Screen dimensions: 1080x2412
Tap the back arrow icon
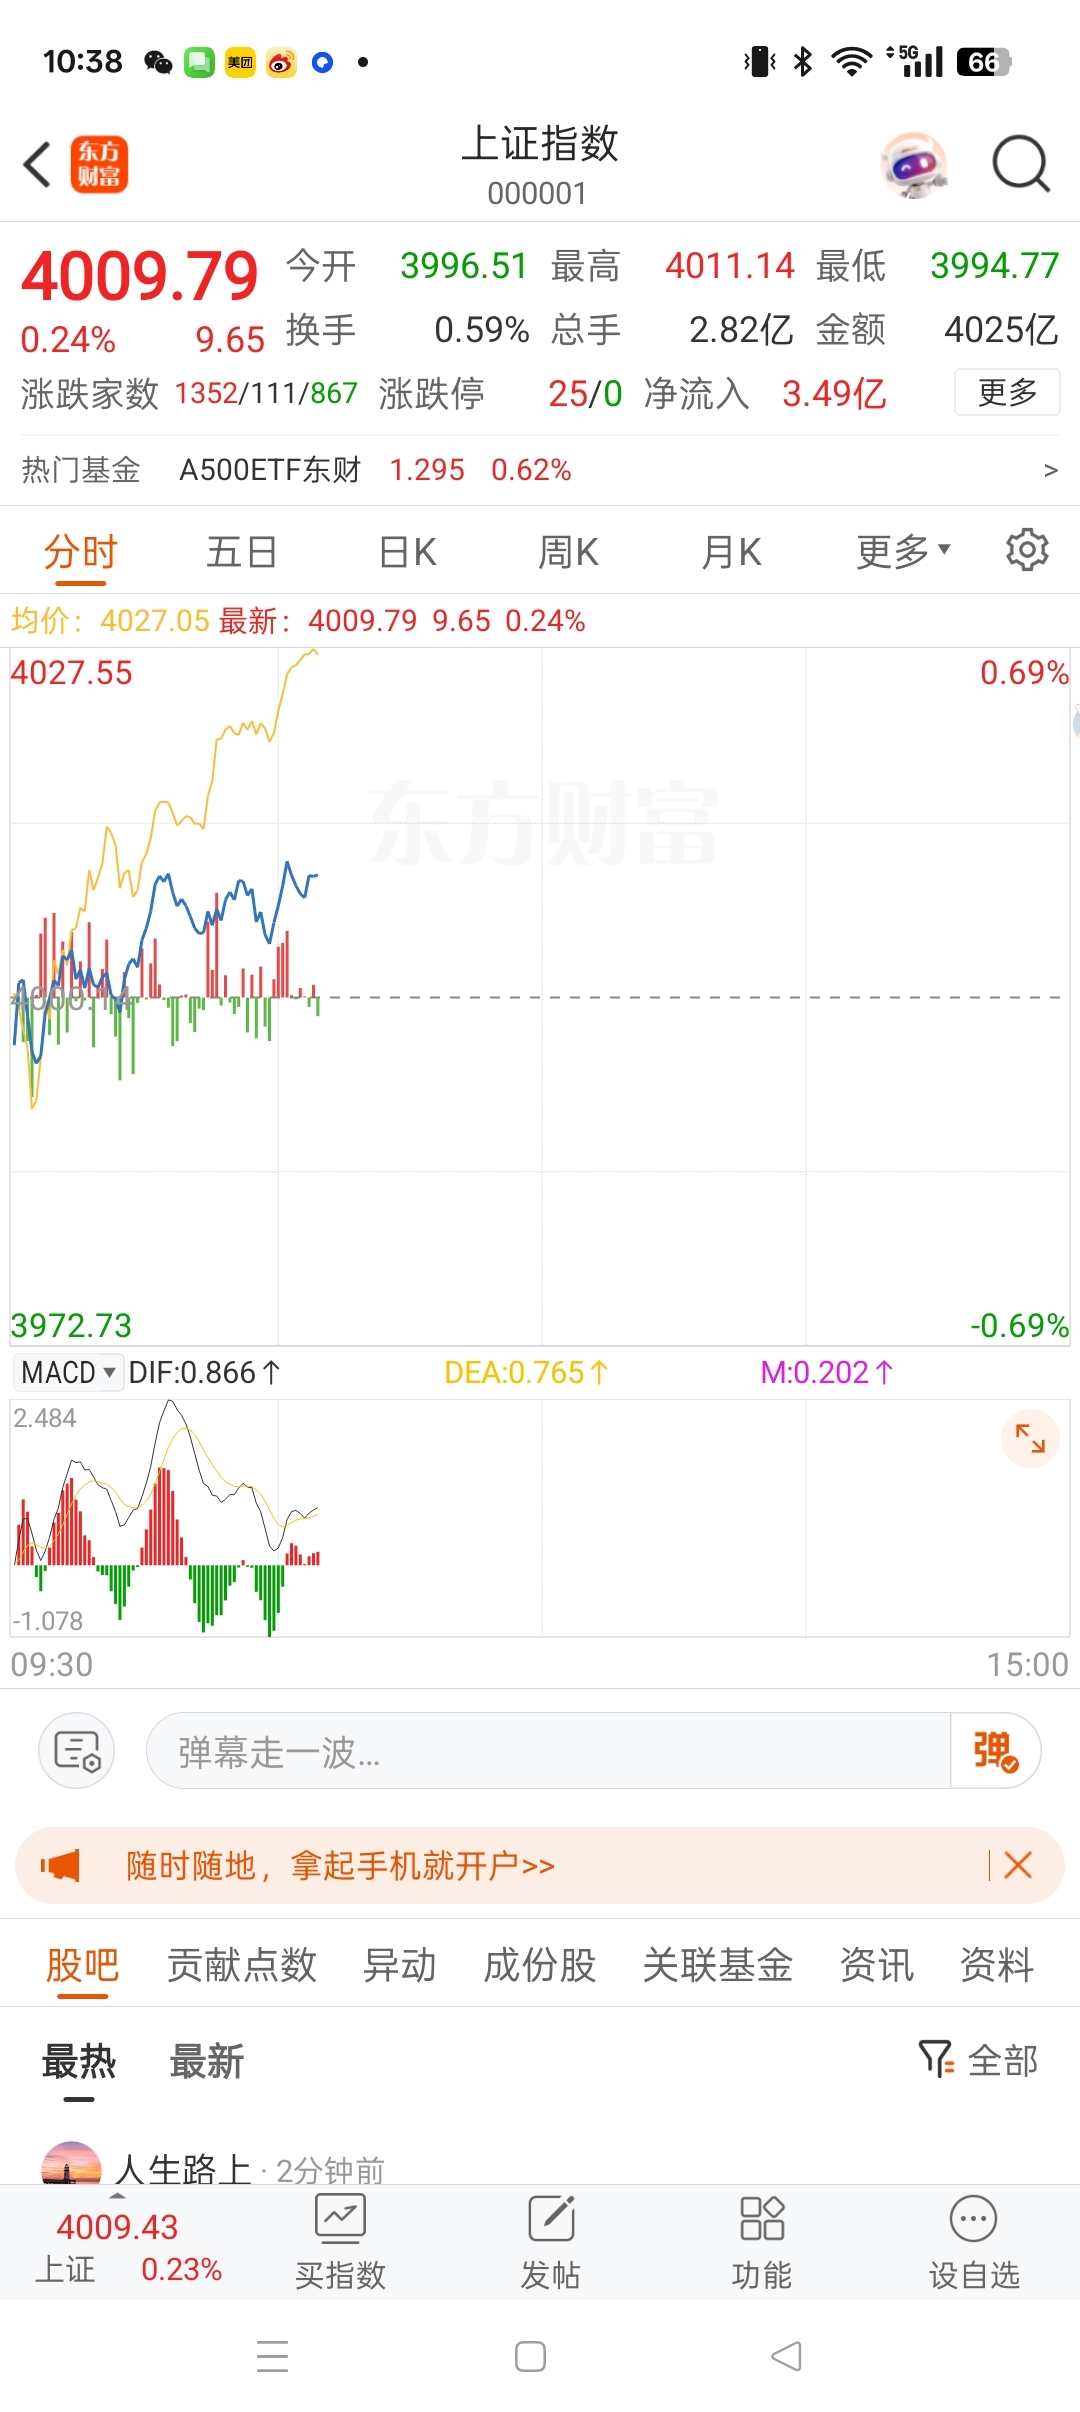(37, 165)
